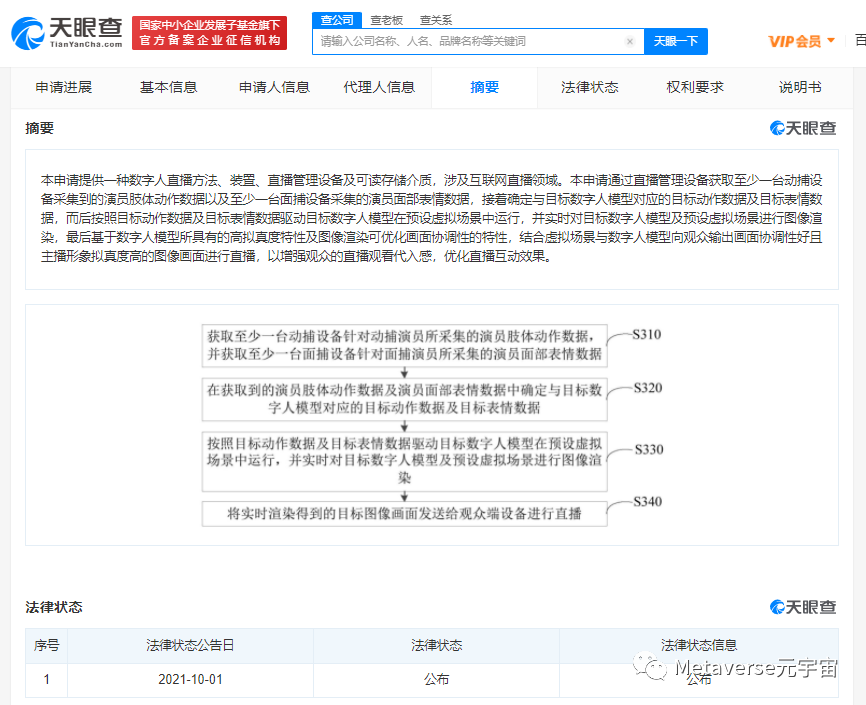Click the 法律状态信息 column header
The image size is (866, 705).
[x=699, y=645]
